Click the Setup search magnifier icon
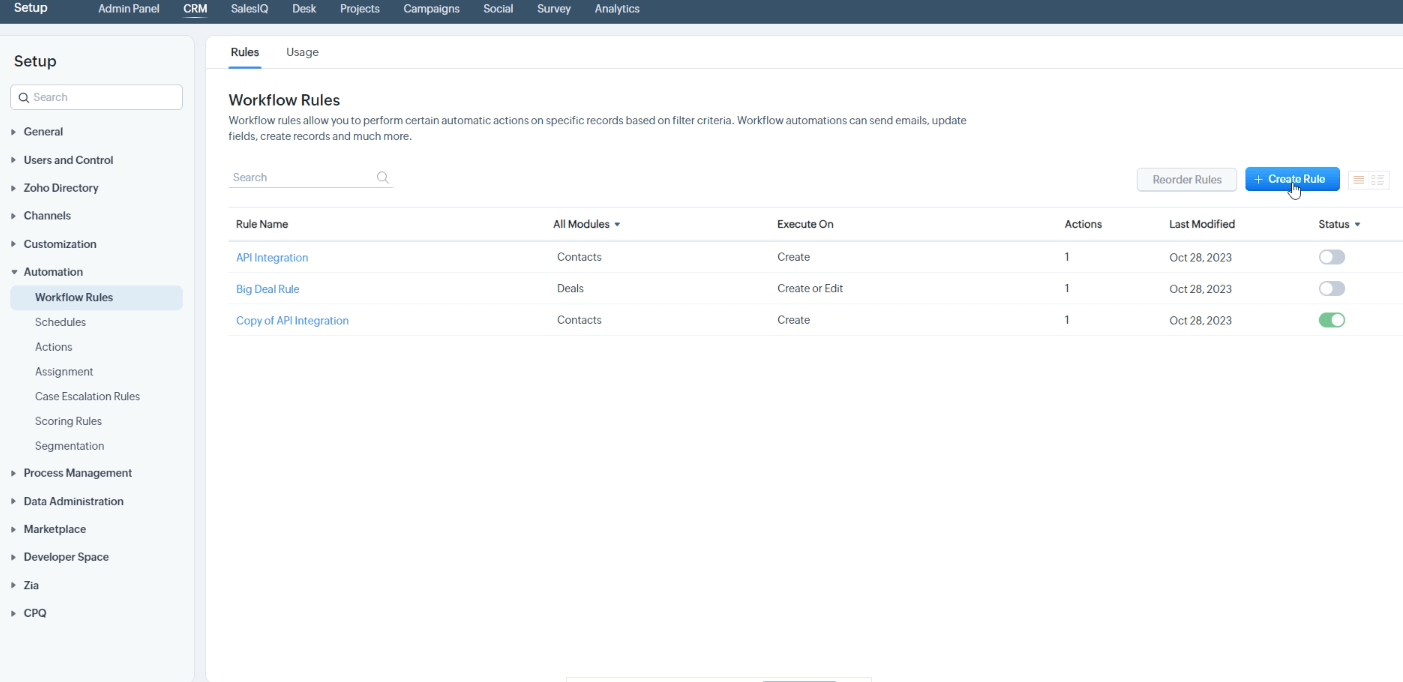 click(24, 97)
